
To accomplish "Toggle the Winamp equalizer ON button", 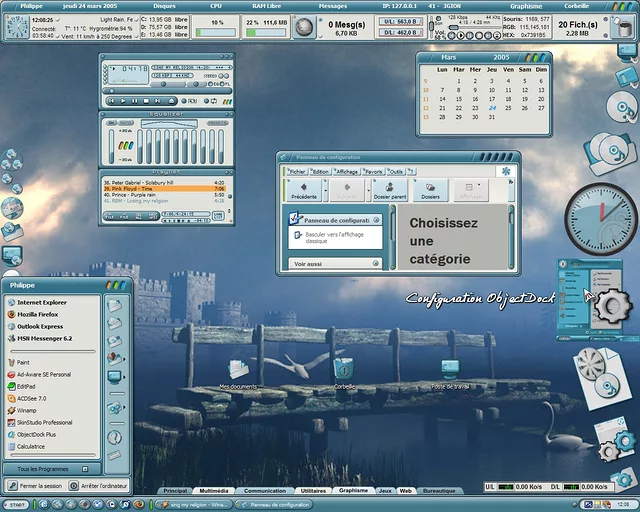I will [113, 124].
